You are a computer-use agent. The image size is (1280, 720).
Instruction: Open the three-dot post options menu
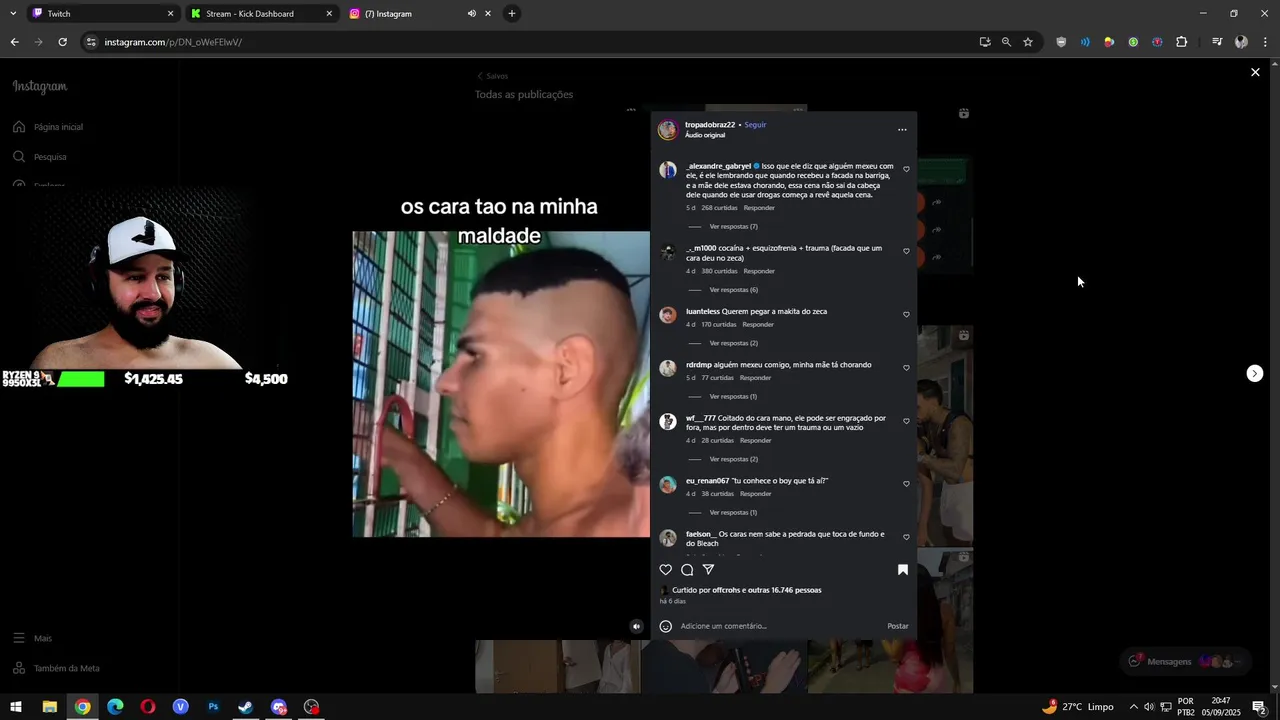pyautogui.click(x=902, y=130)
